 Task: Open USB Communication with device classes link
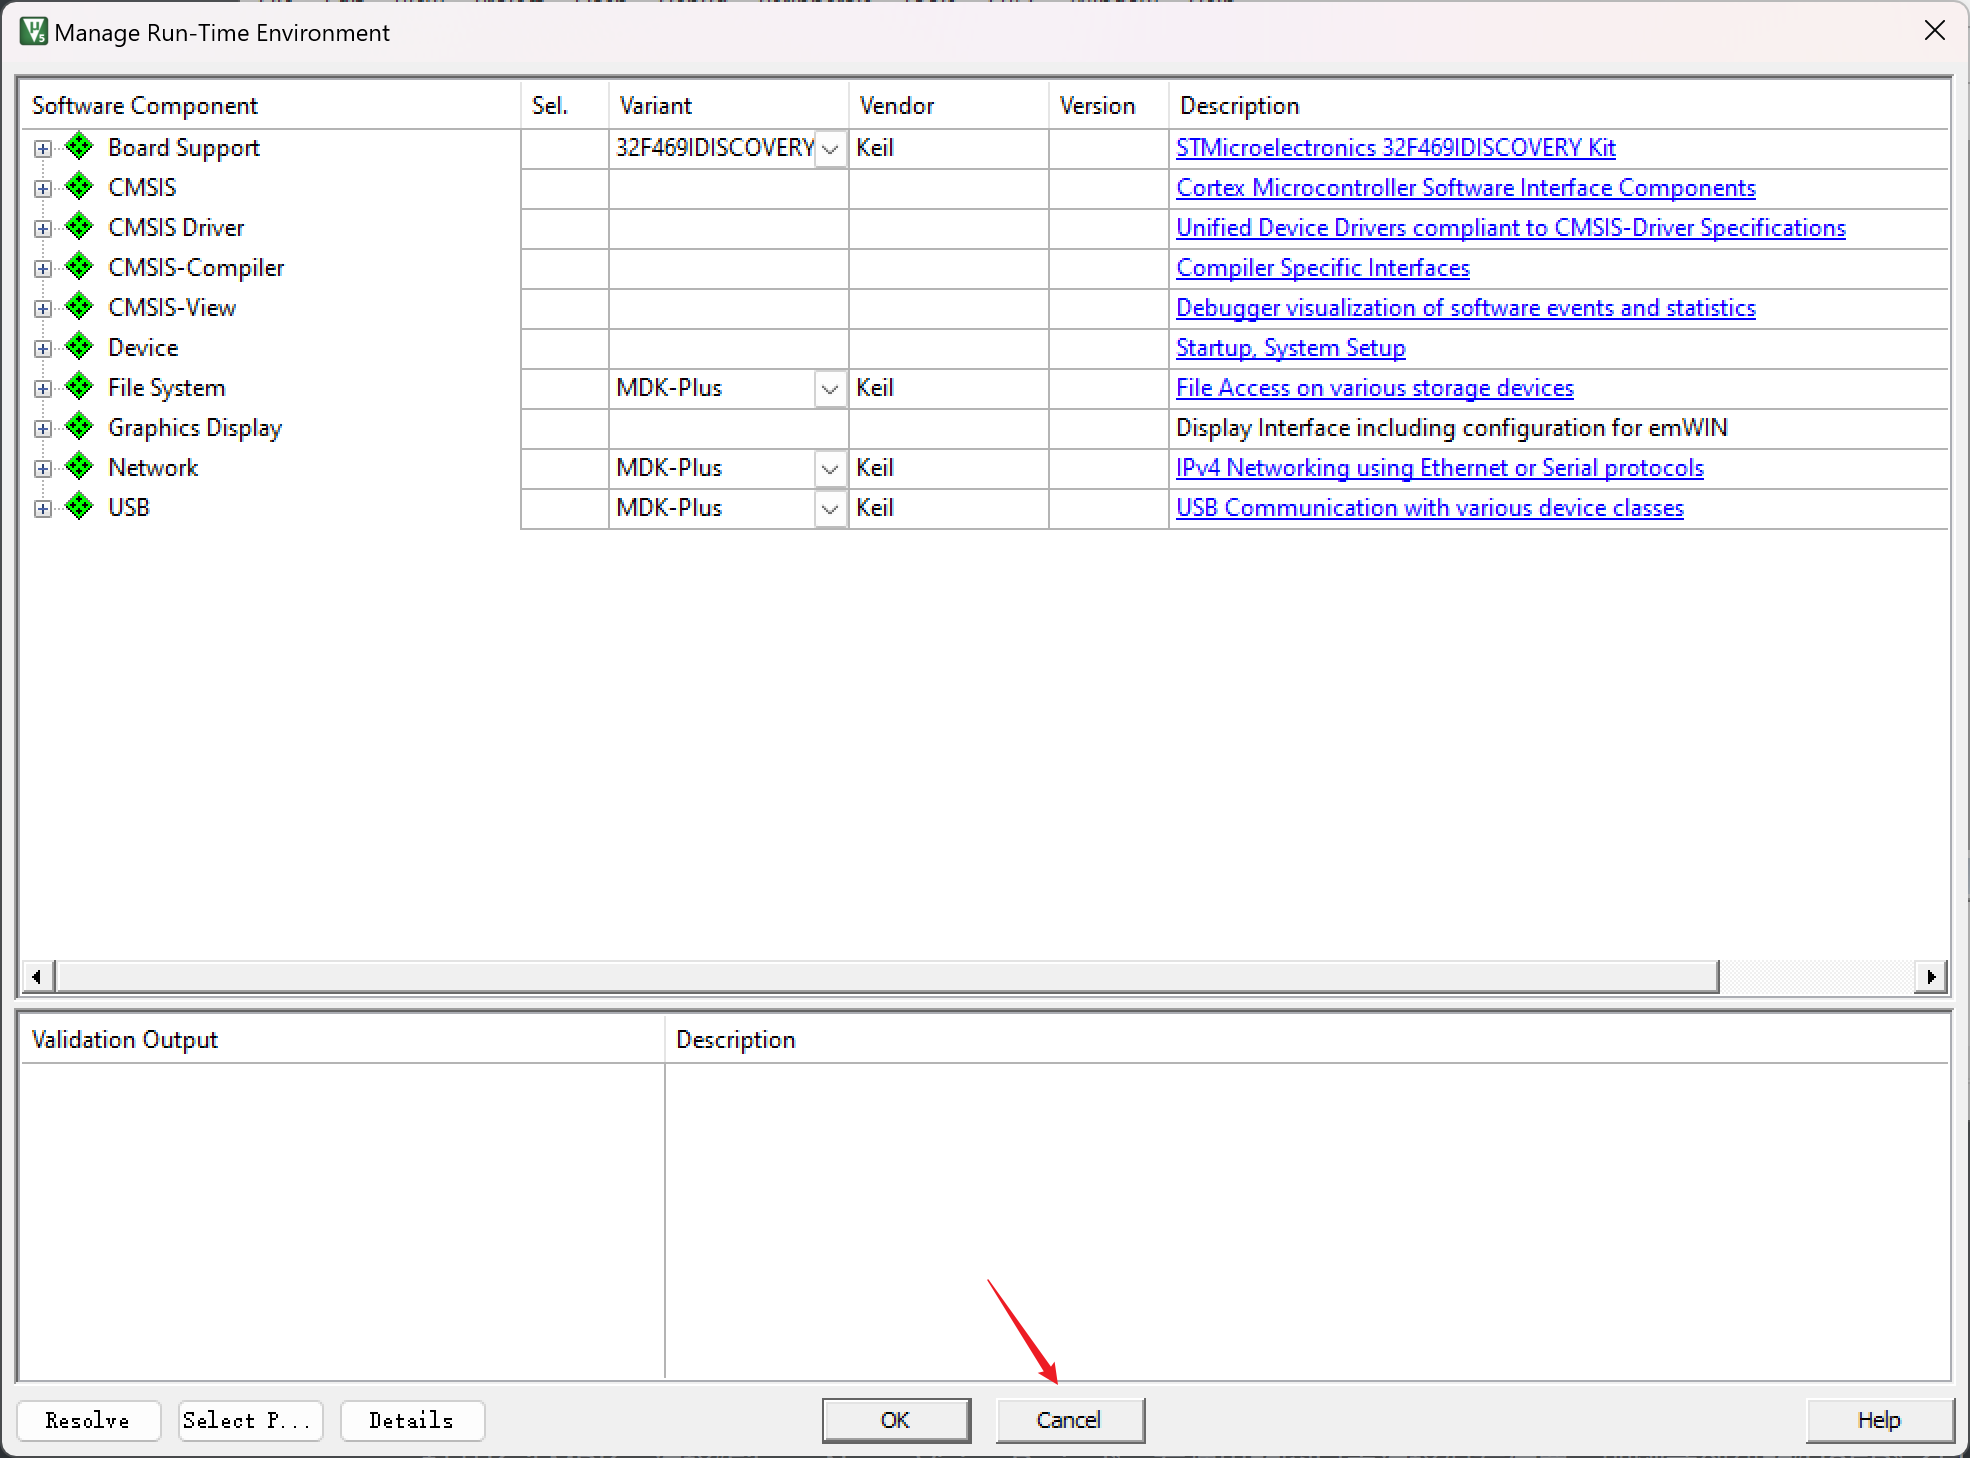pos(1429,508)
